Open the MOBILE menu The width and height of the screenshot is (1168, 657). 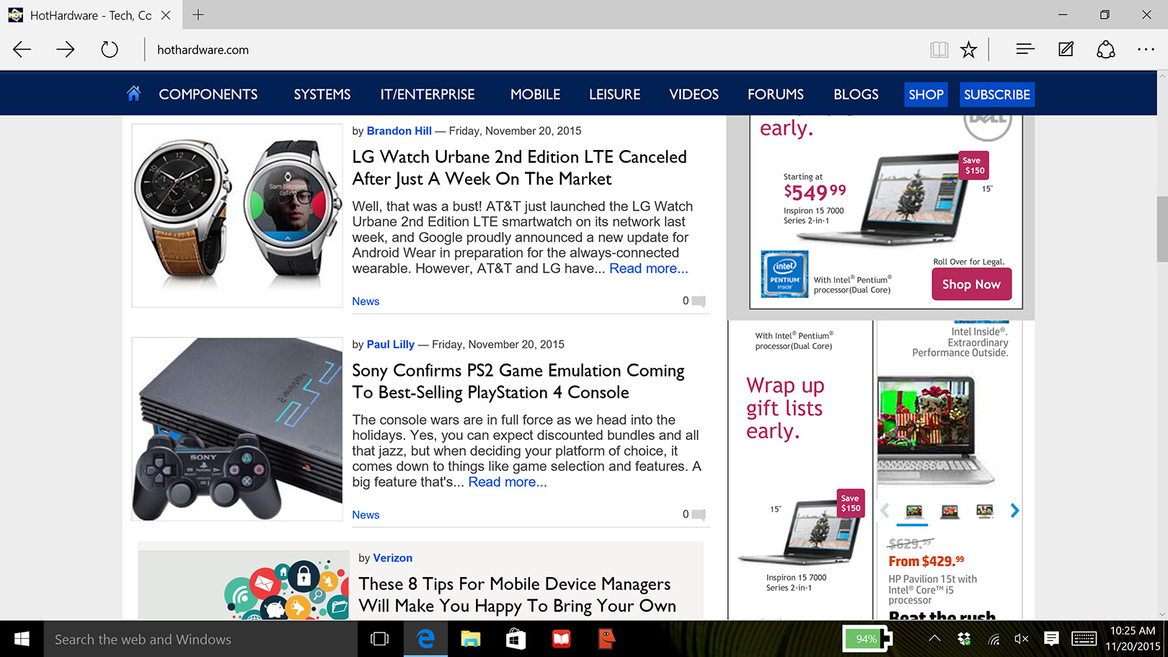(x=535, y=95)
